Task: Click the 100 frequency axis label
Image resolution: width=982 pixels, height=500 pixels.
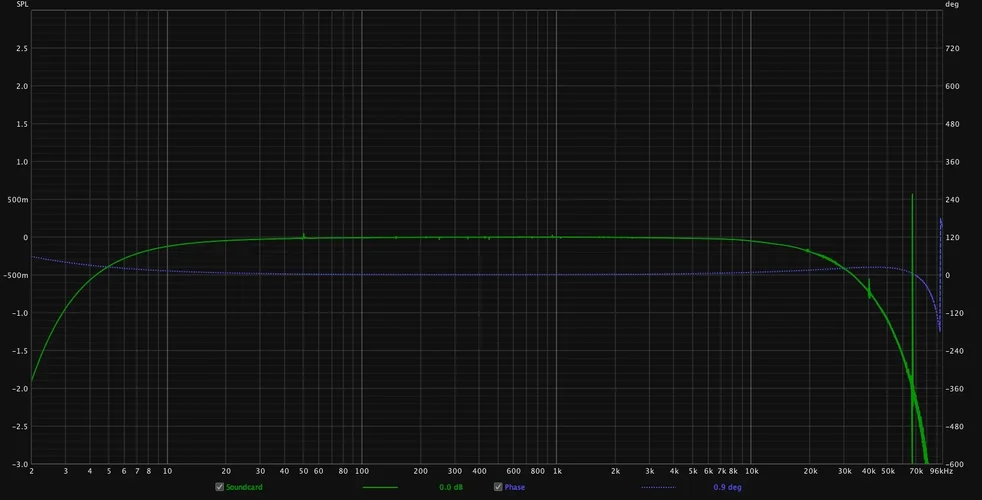Action: click(362, 471)
